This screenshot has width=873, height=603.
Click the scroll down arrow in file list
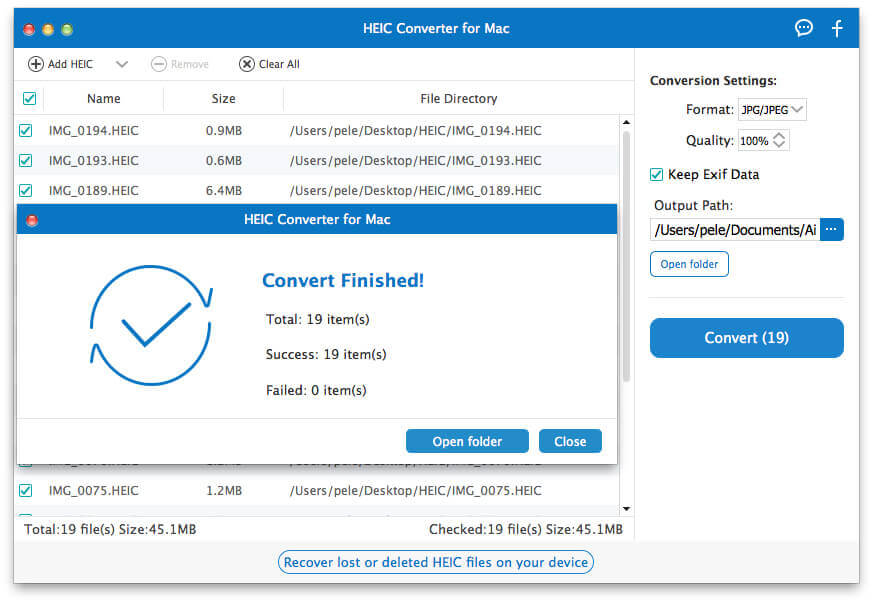click(626, 509)
